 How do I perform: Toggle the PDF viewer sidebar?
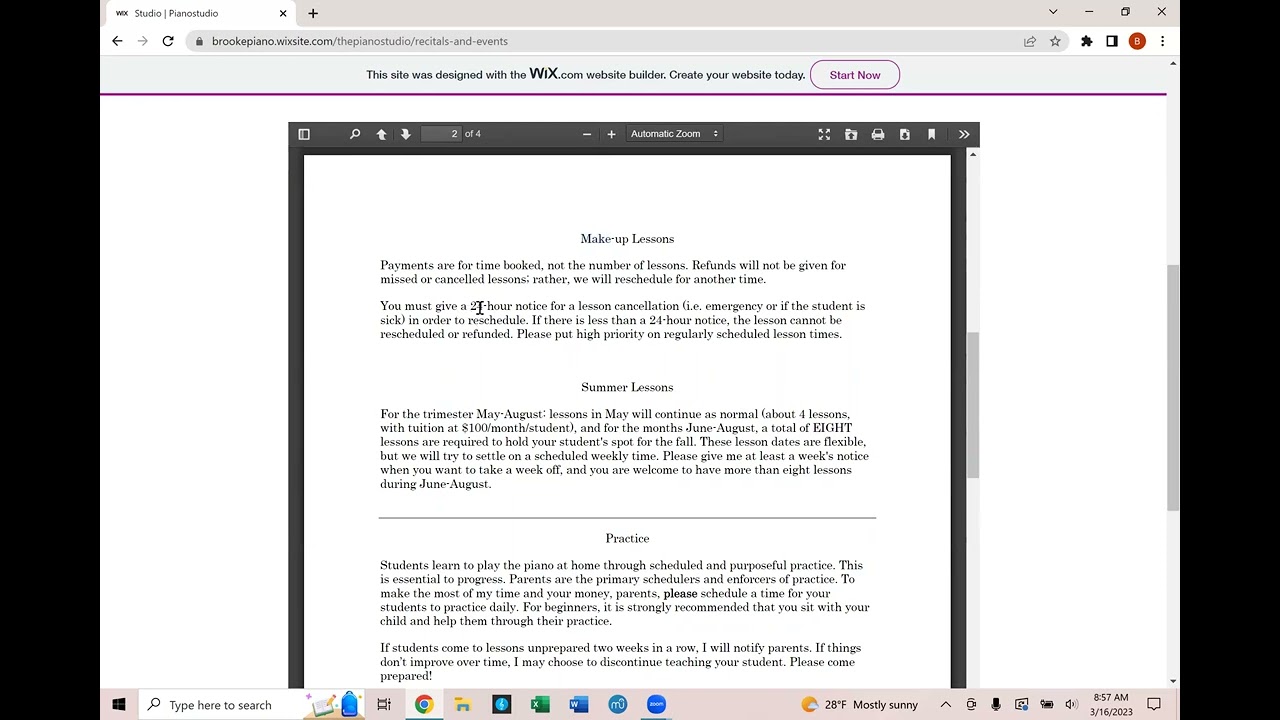(304, 134)
